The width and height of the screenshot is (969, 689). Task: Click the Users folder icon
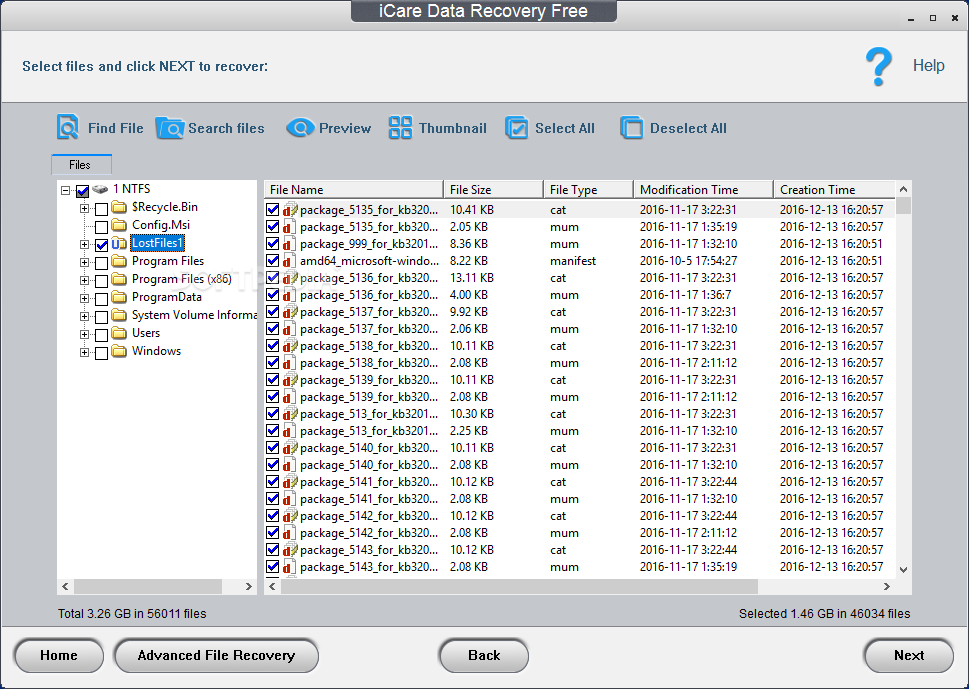[x=119, y=332]
